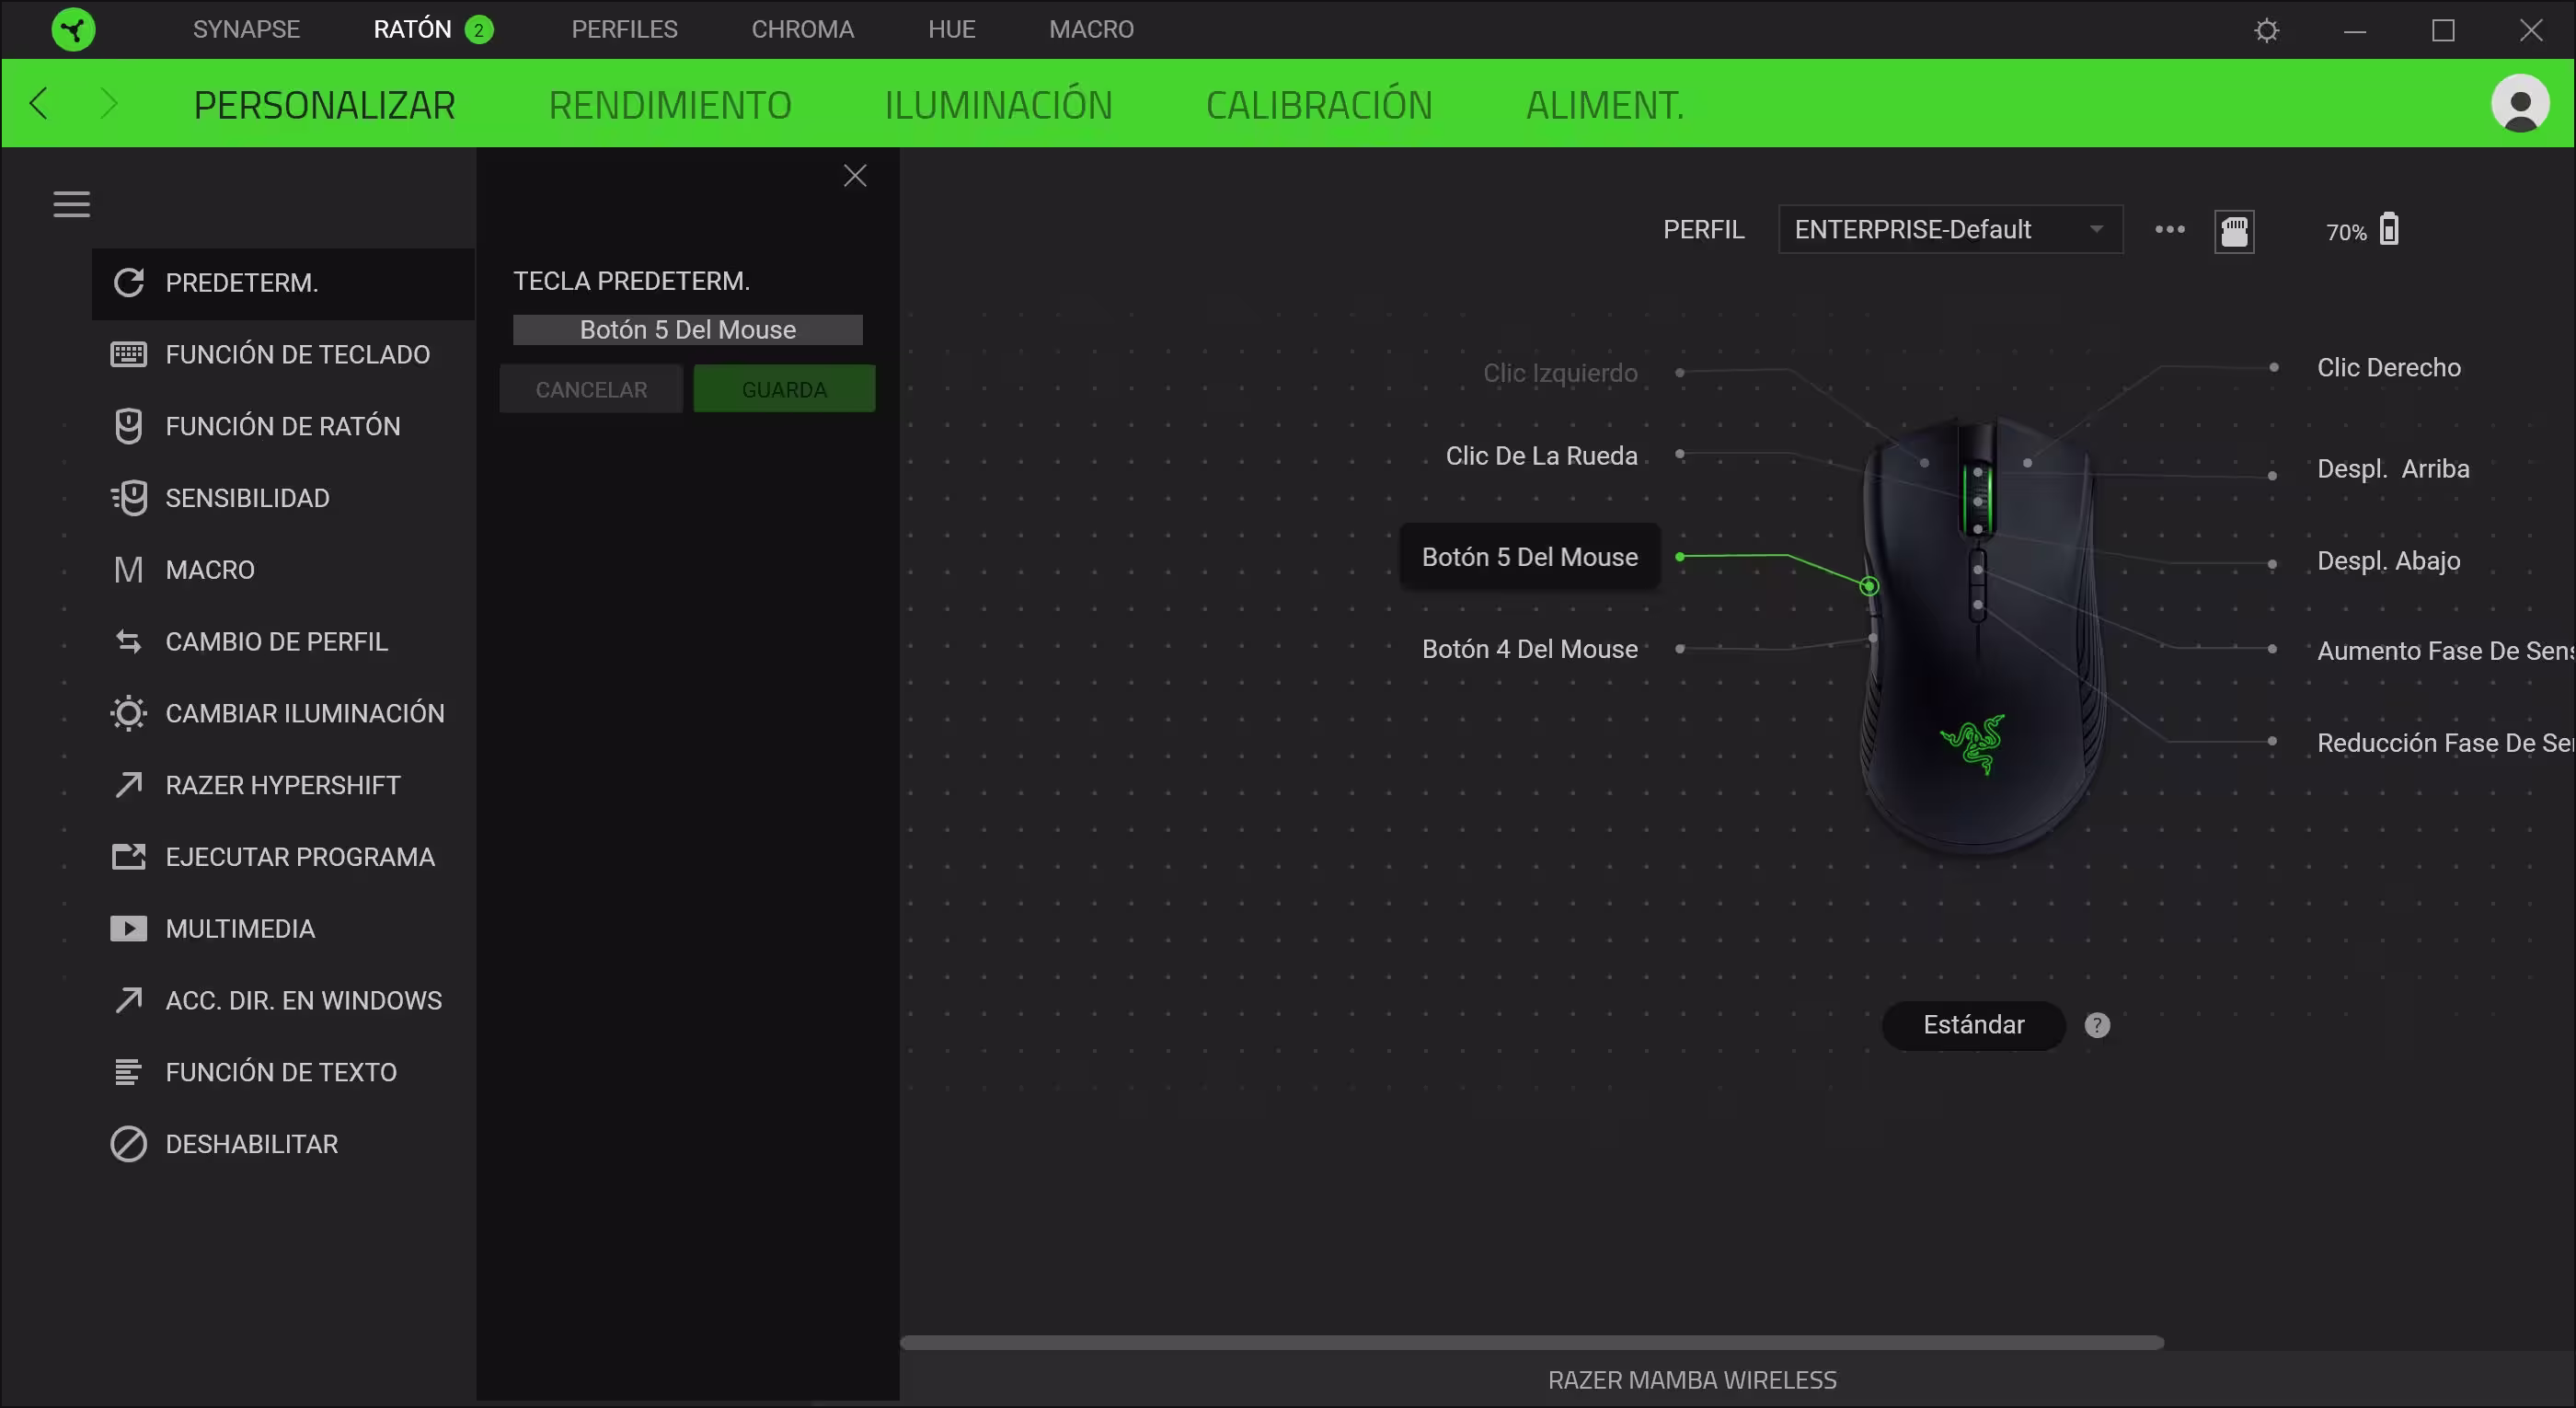Viewport: 2576px width, 1408px height.
Task: Open the hamburger menu icon
Action: [x=71, y=204]
